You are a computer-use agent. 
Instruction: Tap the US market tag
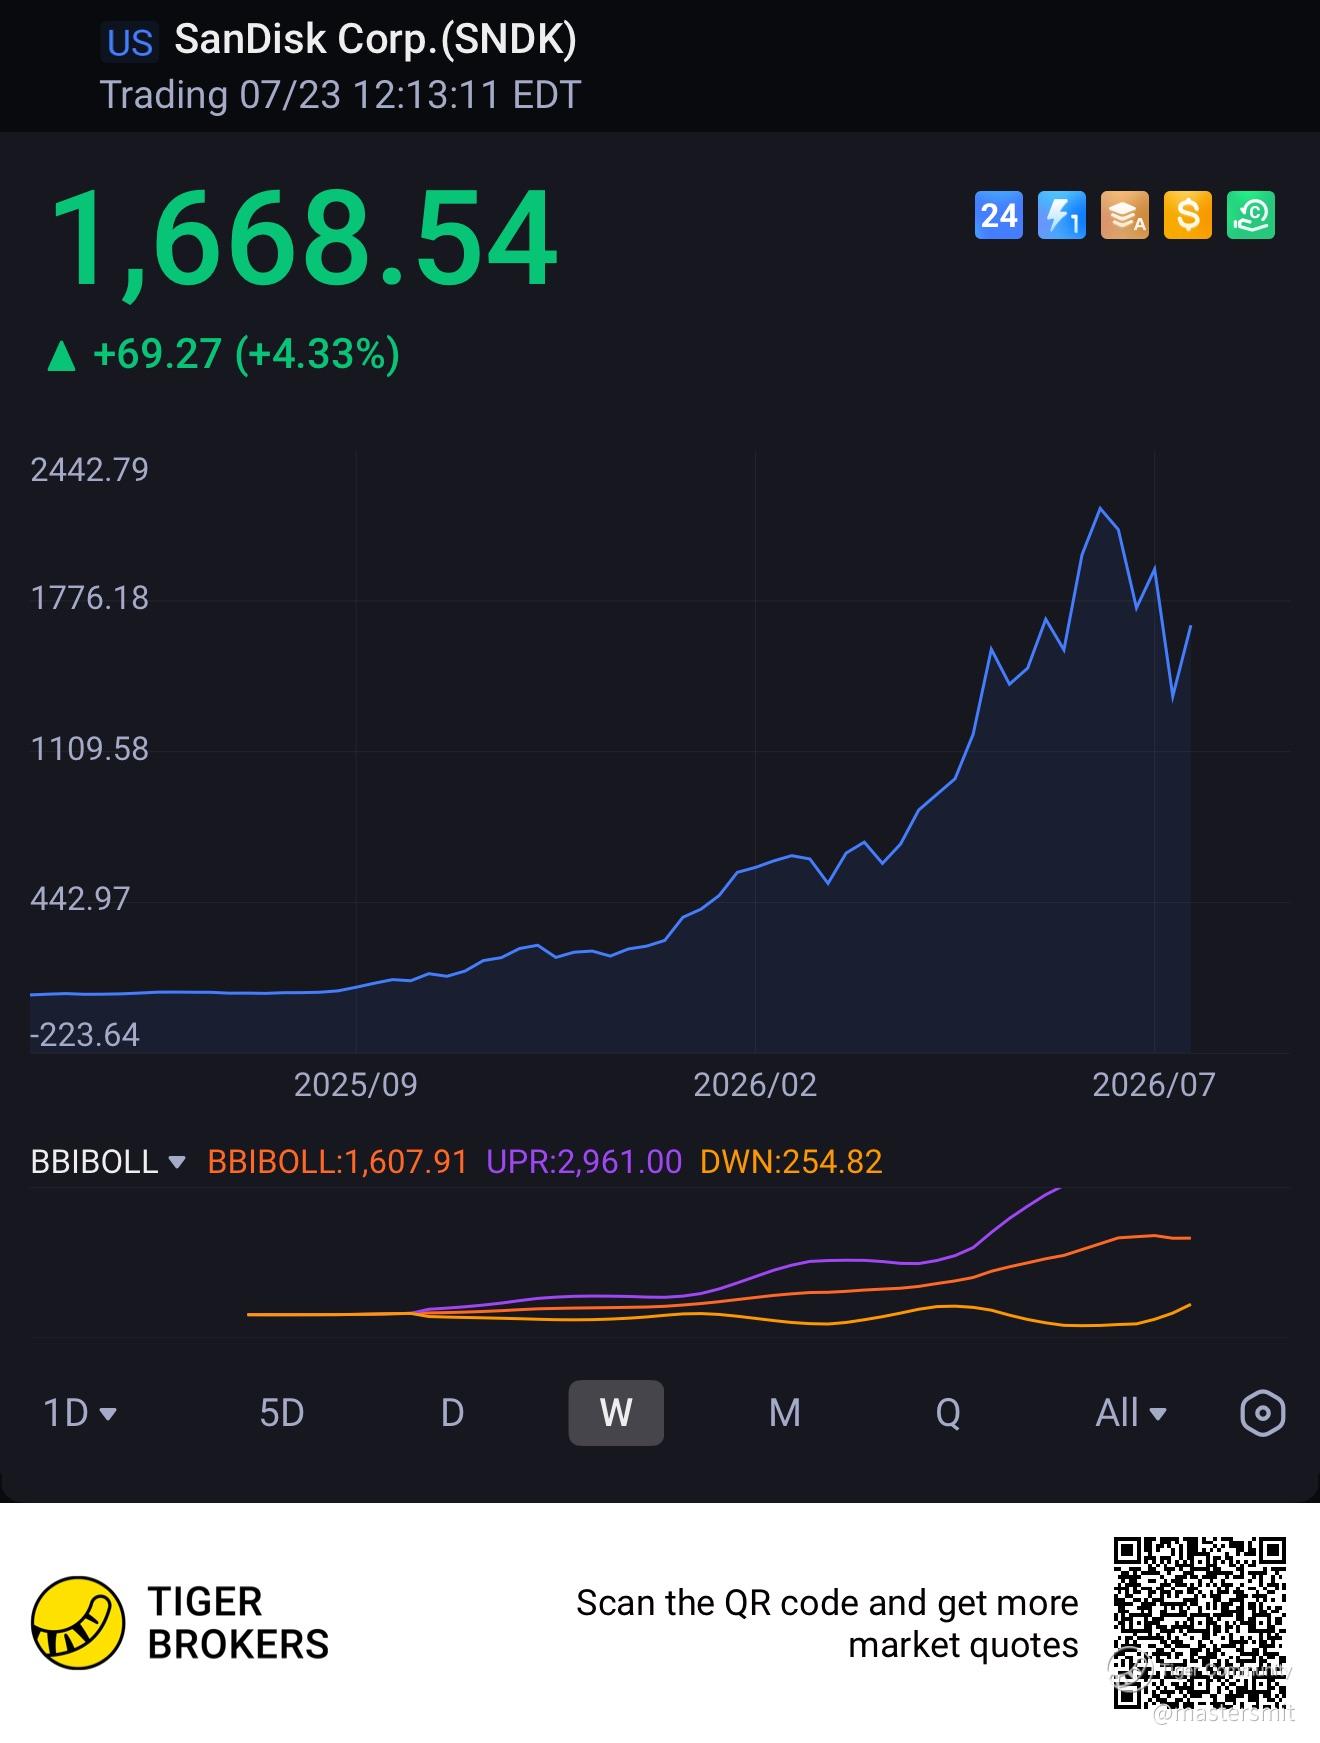pyautogui.click(x=130, y=43)
